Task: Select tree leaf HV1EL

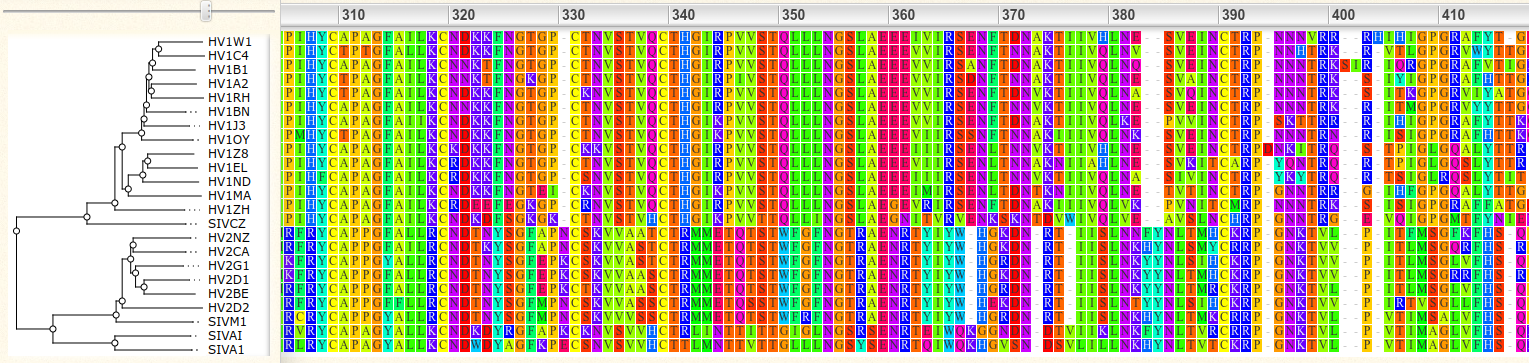Action: [229, 167]
